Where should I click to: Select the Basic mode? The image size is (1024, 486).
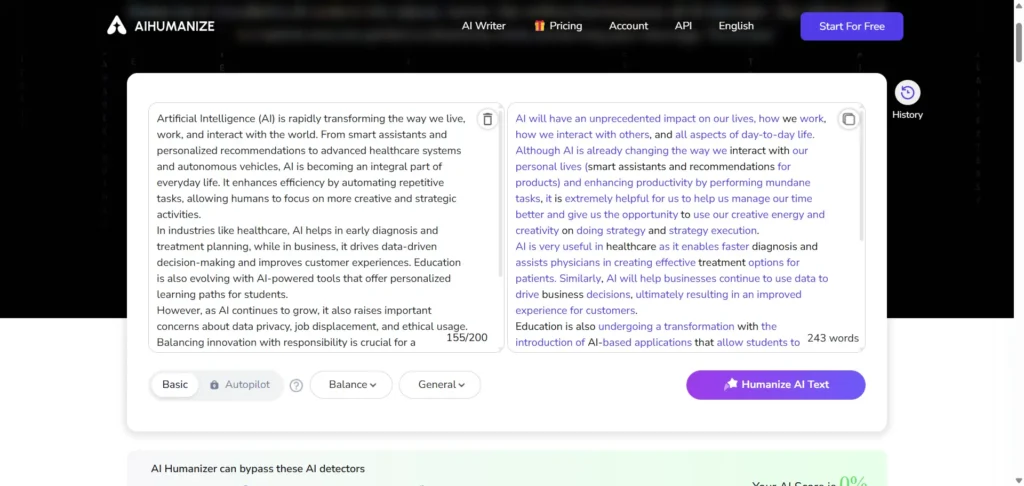coord(174,384)
